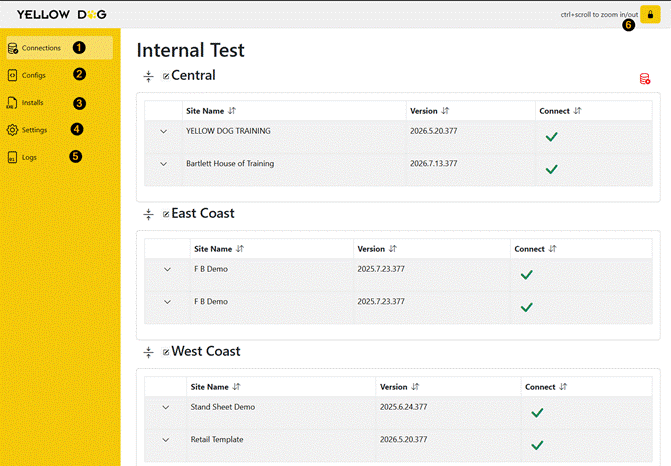671x466 pixels.
Task: Sort Central table by Version
Action: click(445, 111)
